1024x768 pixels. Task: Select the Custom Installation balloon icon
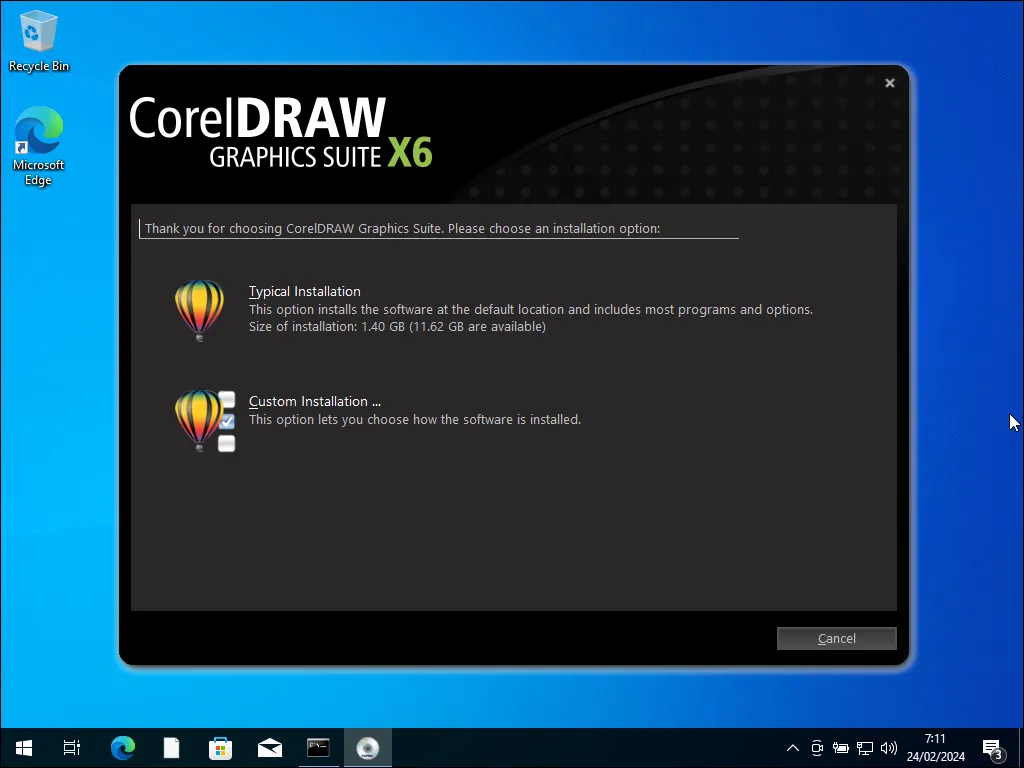point(199,419)
